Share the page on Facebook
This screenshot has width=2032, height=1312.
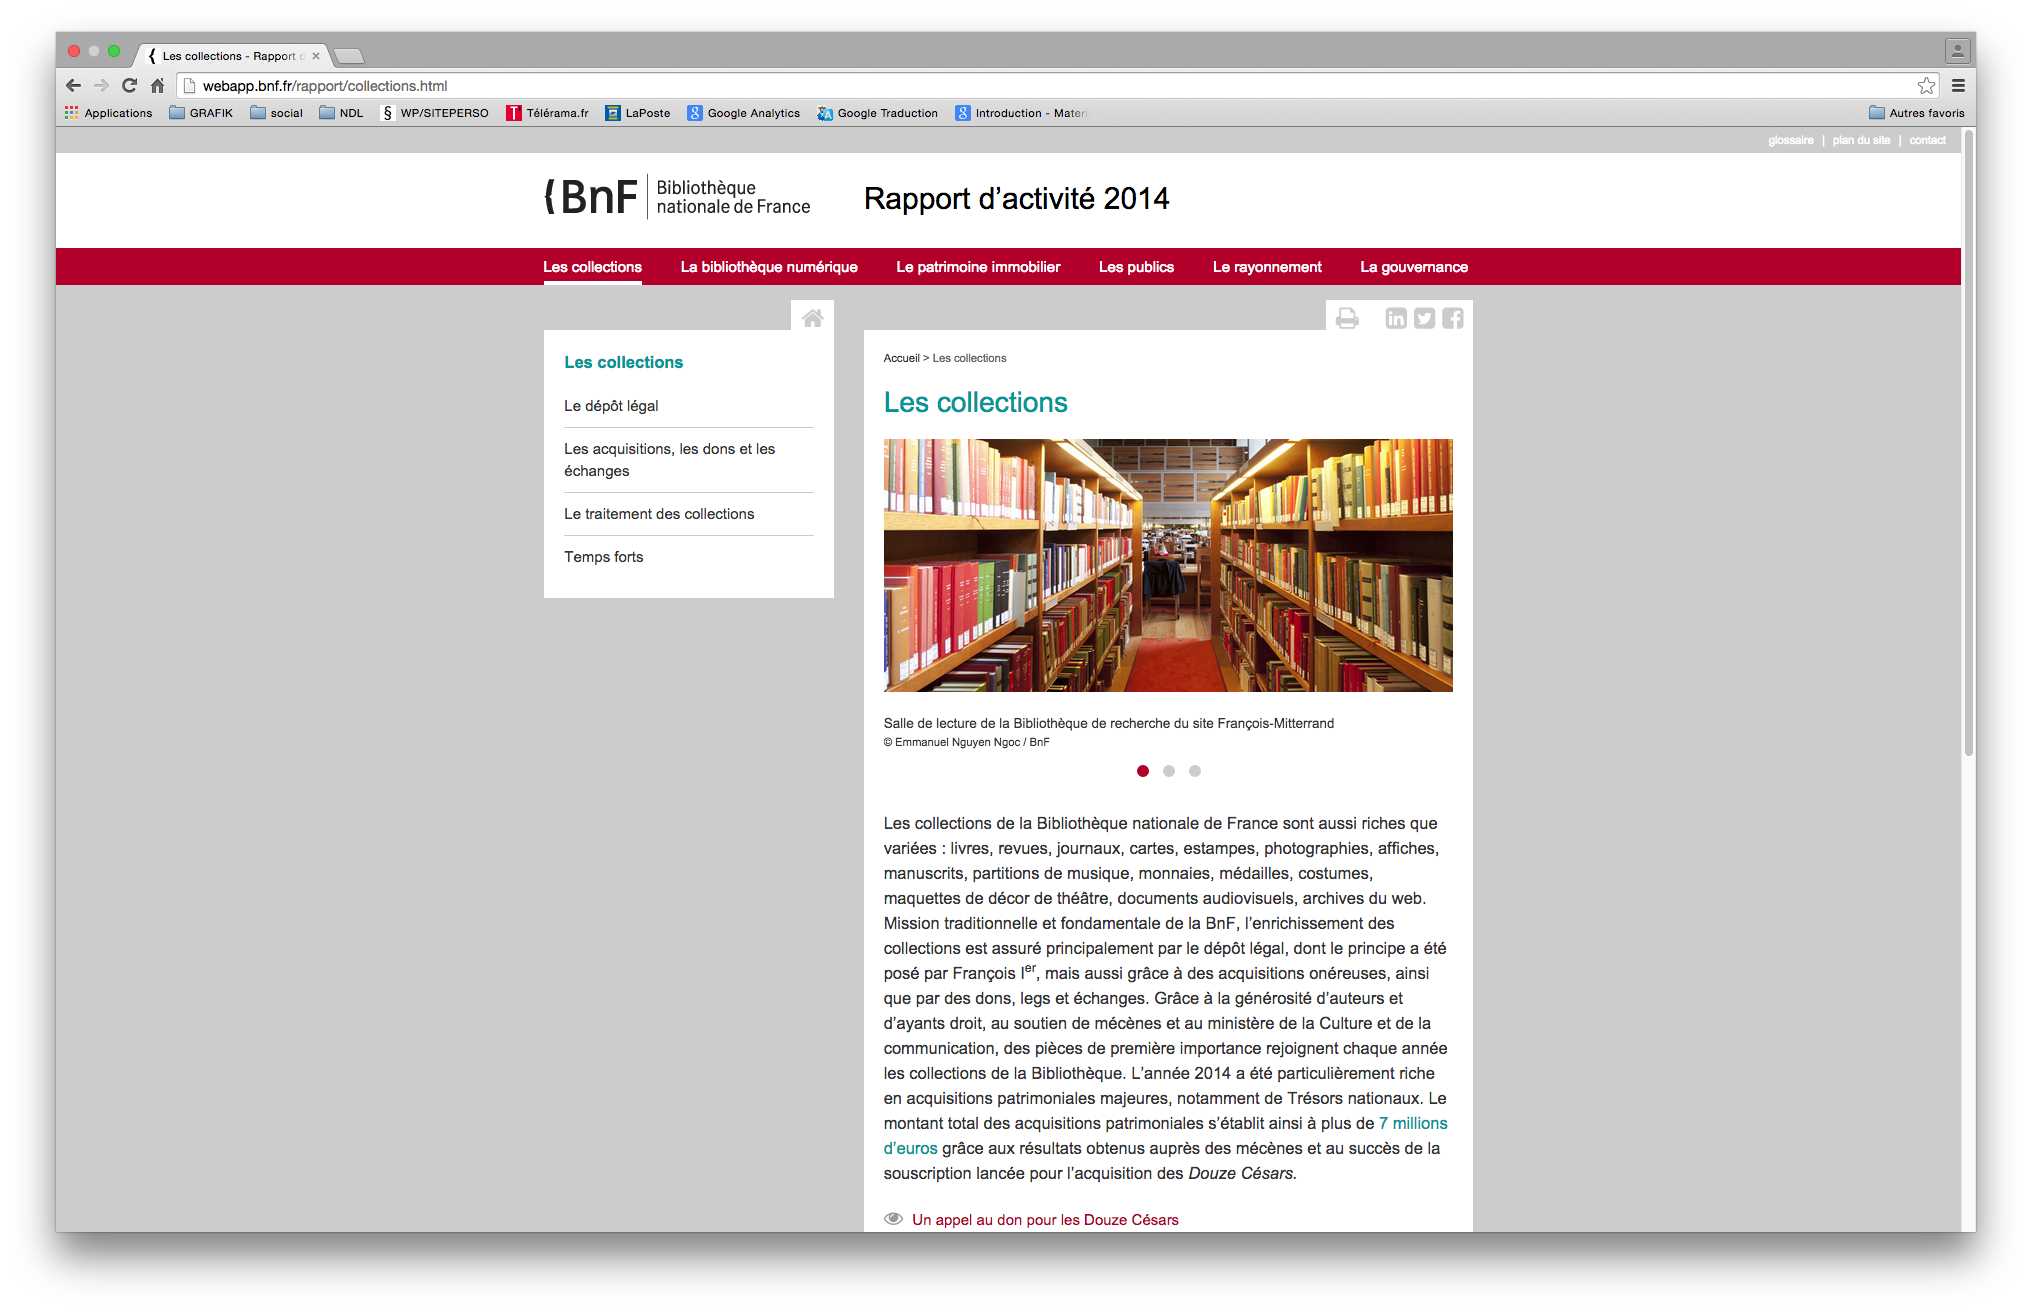tap(1453, 318)
